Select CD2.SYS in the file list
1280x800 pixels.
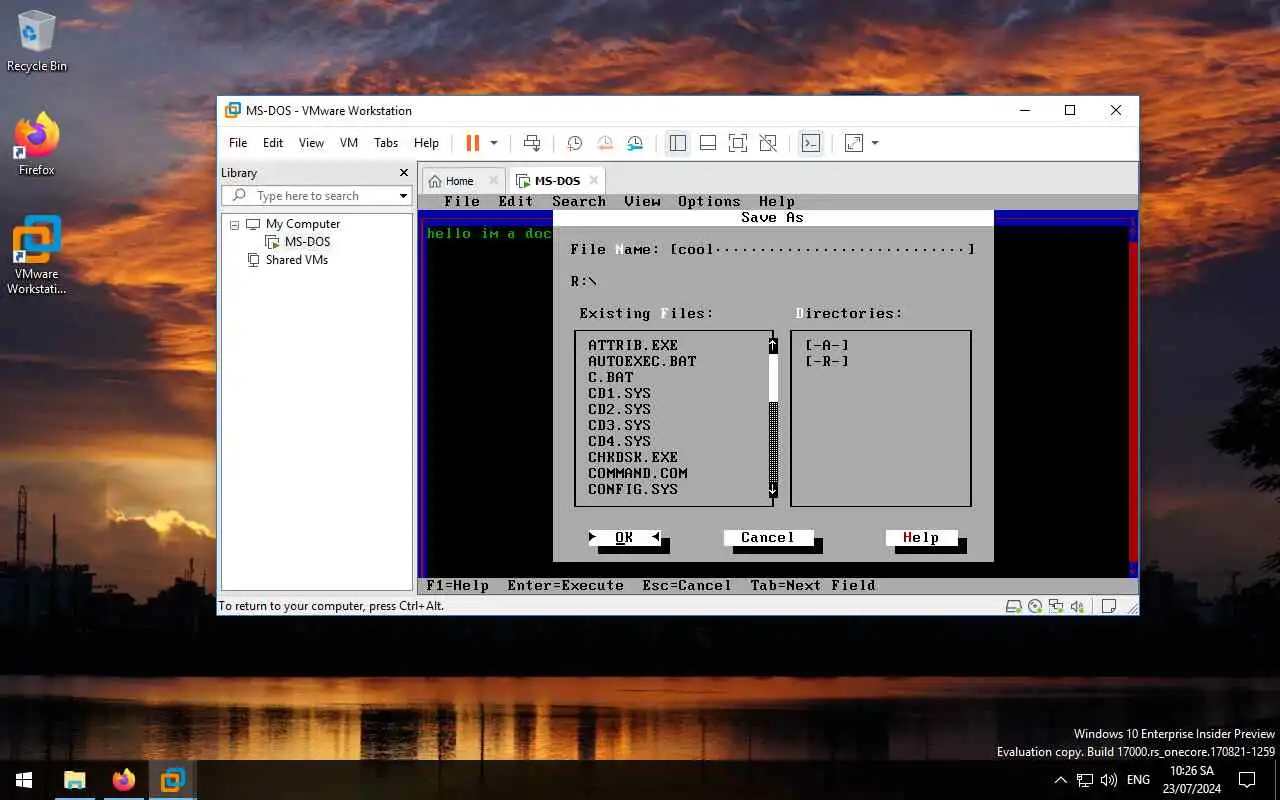(x=619, y=409)
